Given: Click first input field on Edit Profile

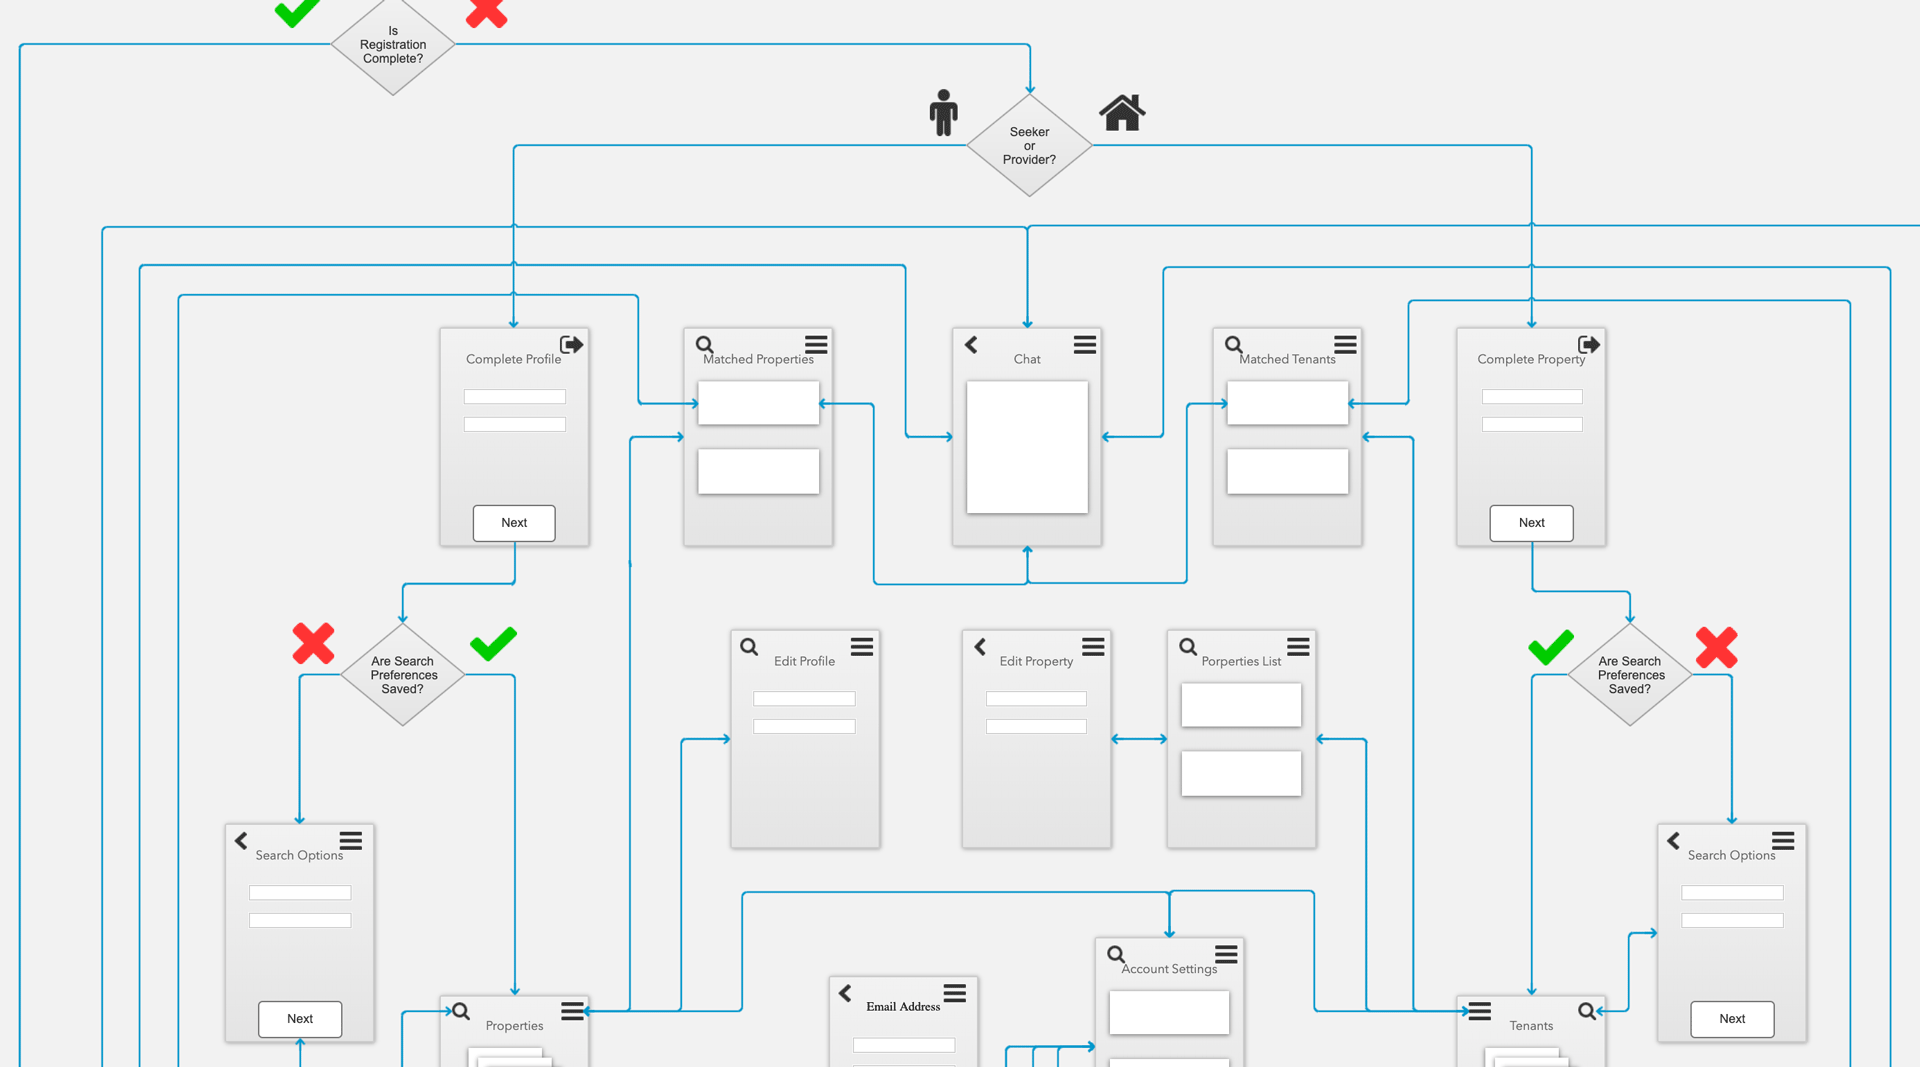Looking at the screenshot, I should point(805,699).
